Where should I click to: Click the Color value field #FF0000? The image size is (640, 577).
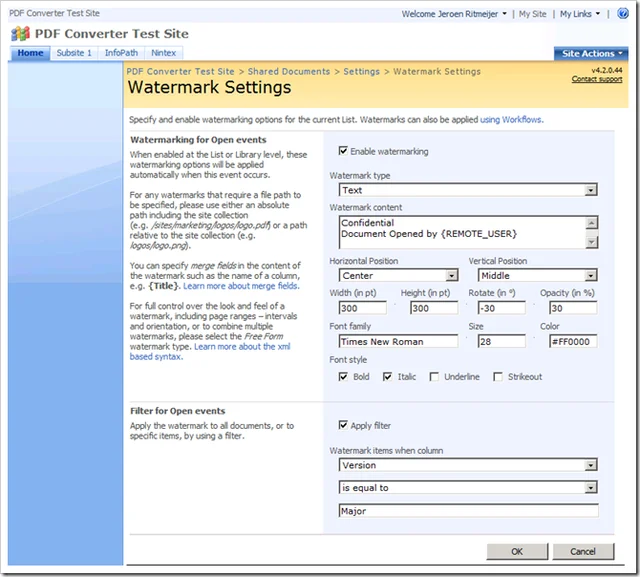pos(570,341)
